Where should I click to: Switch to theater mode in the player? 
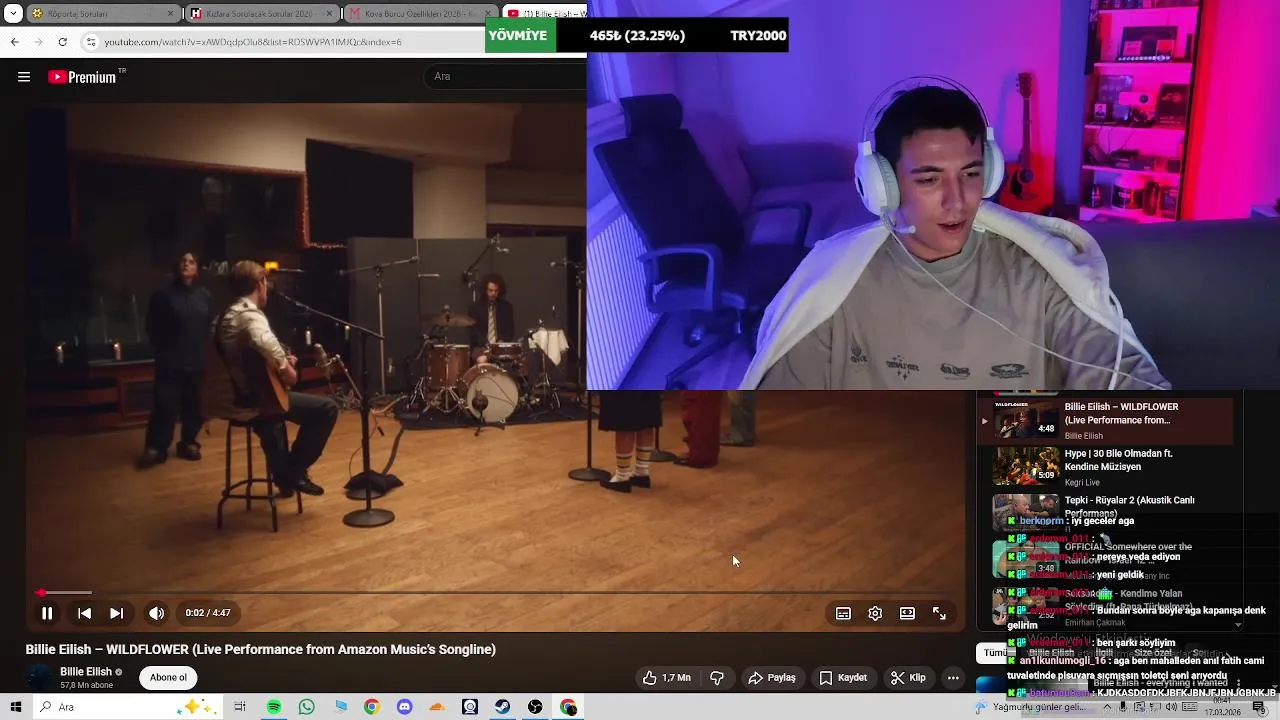point(907,613)
